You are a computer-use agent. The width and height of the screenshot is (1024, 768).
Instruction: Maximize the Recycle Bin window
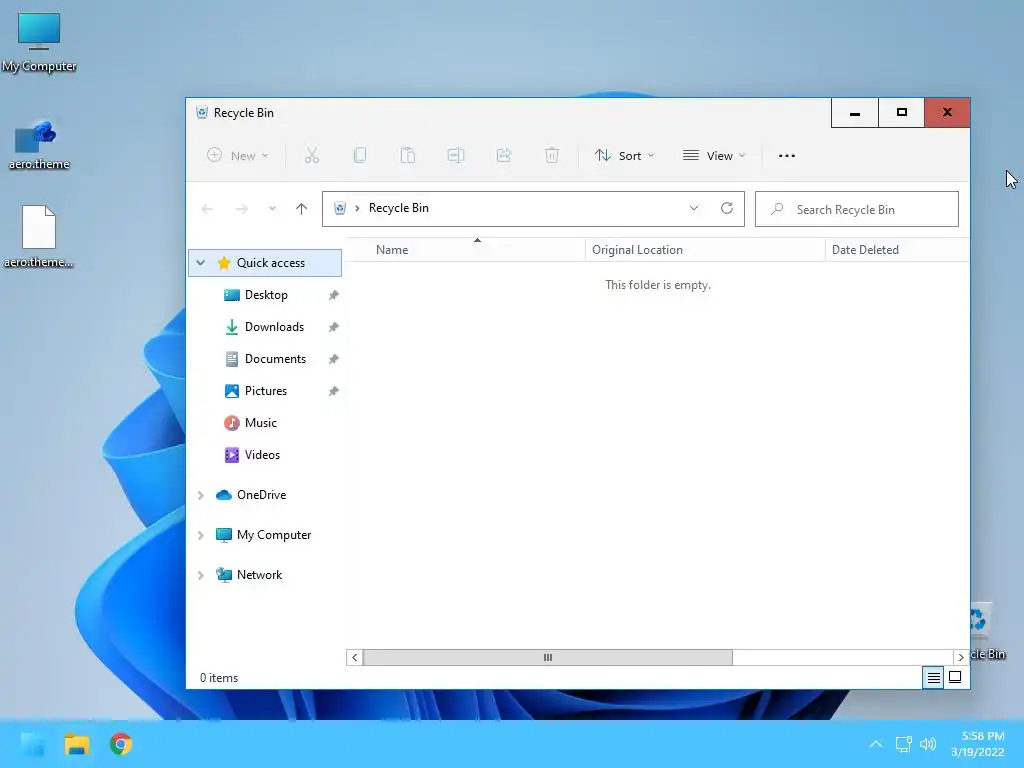[x=901, y=113]
